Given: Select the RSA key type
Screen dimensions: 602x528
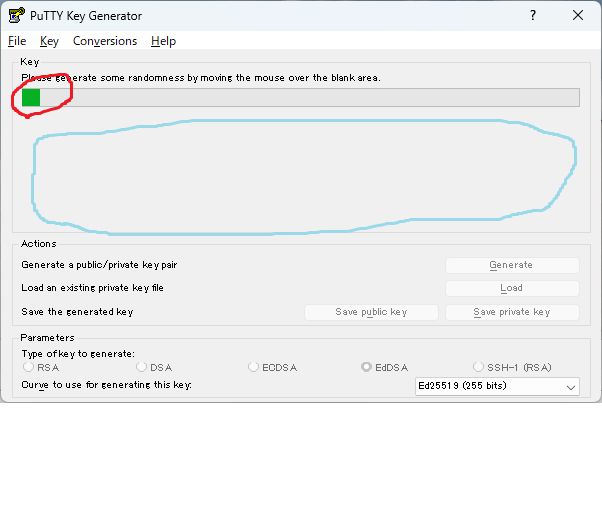Looking at the screenshot, I should tap(41, 367).
